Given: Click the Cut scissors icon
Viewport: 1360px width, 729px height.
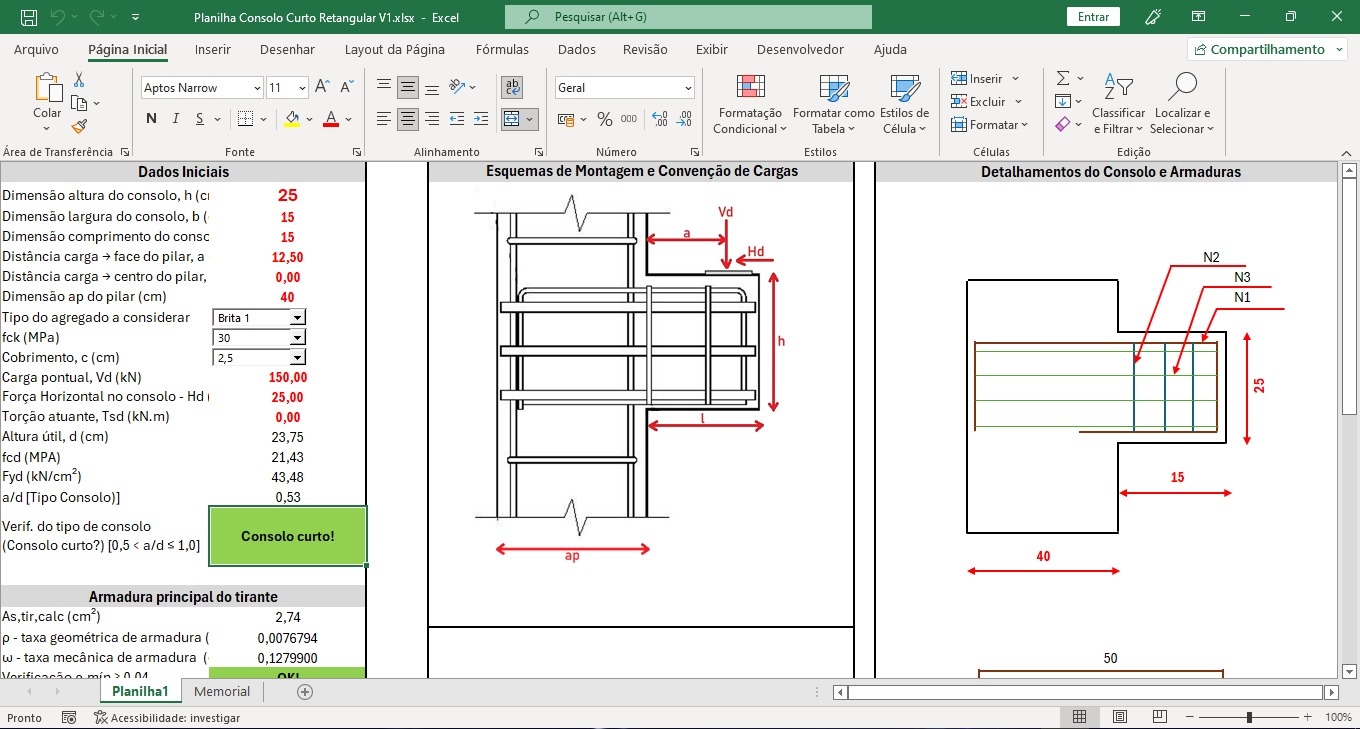Looking at the screenshot, I should (79, 80).
